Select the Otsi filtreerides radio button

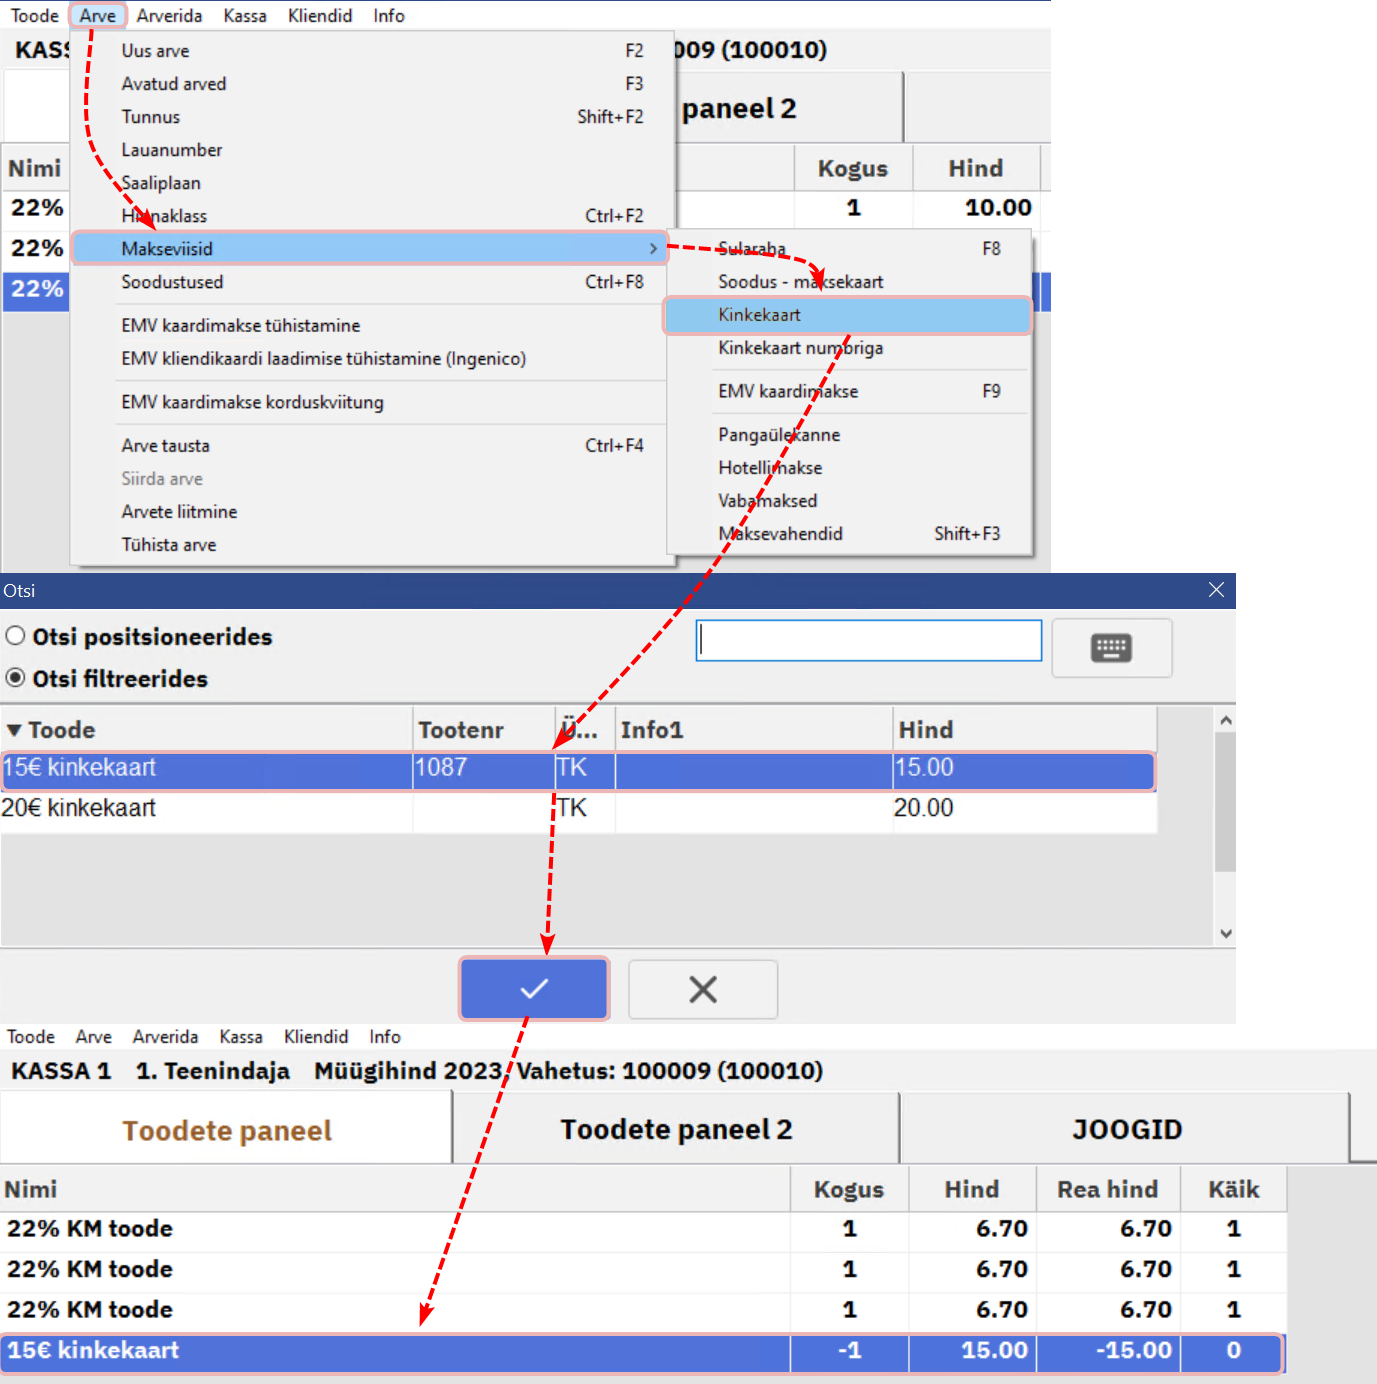pyautogui.click(x=16, y=678)
